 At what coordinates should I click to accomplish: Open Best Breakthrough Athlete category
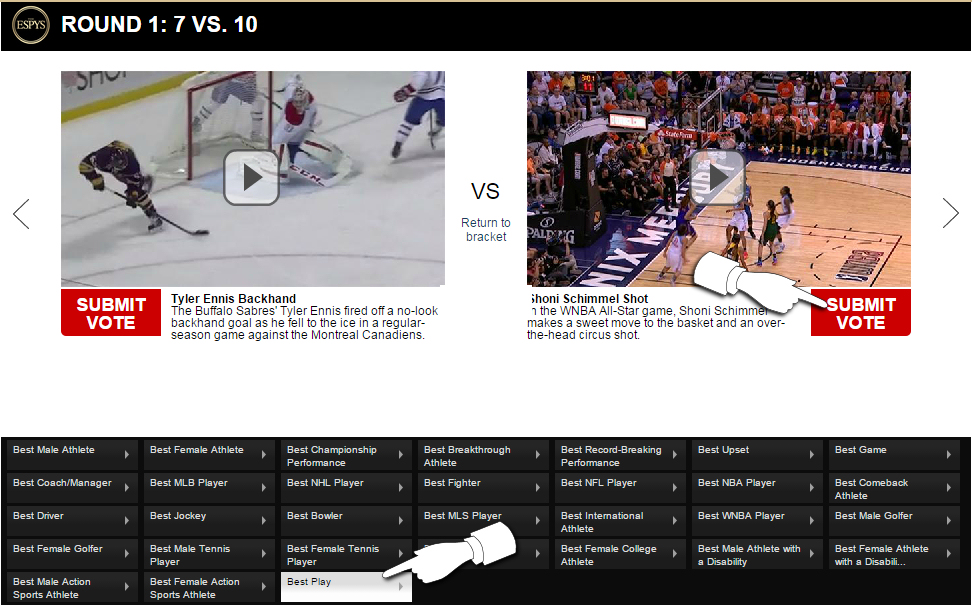point(483,454)
